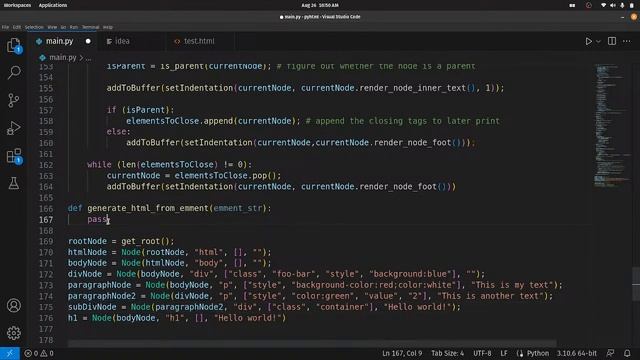The width and height of the screenshot is (640, 360).
Task: Click the else keyword on line 159
Action: pos(116,132)
